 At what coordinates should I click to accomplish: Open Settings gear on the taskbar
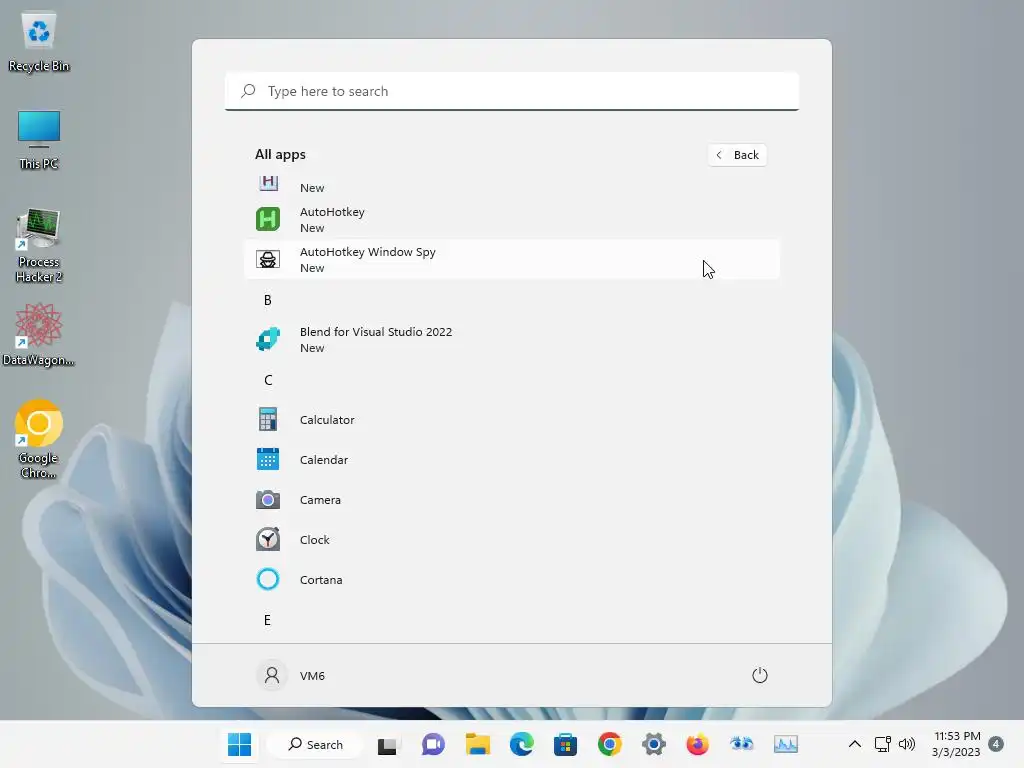click(653, 744)
